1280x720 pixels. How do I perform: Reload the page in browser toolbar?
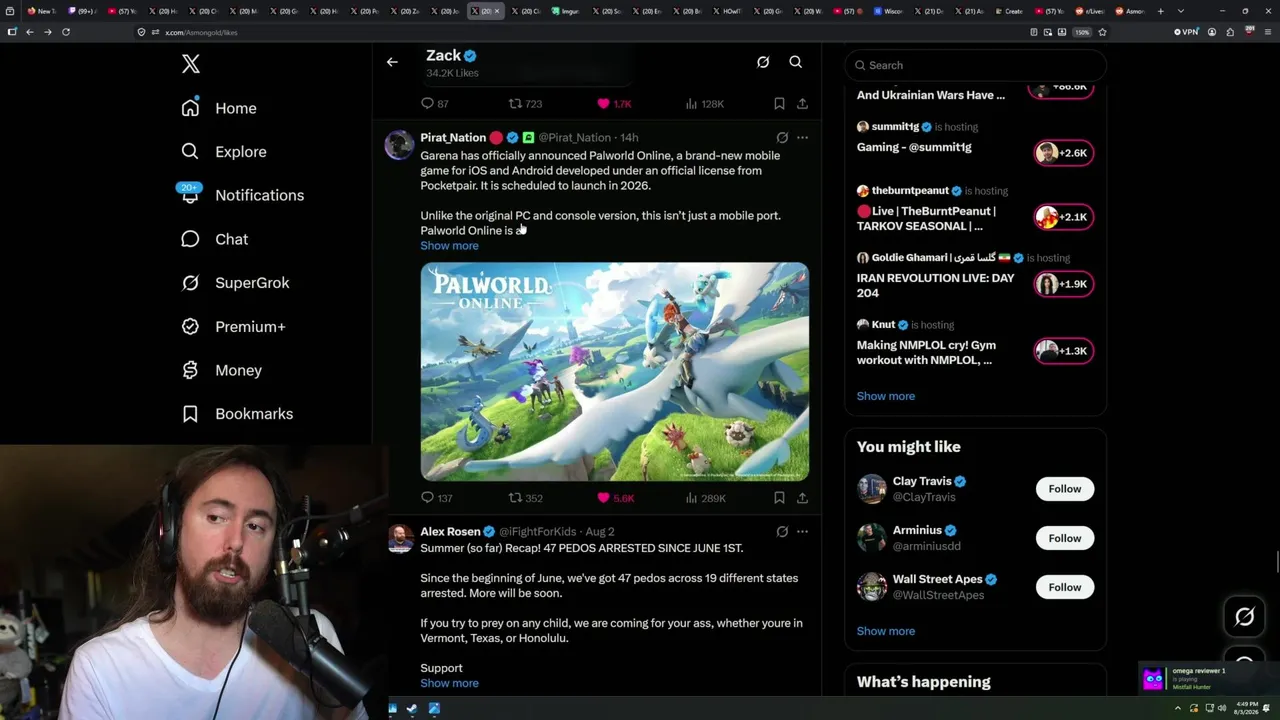[x=66, y=32]
